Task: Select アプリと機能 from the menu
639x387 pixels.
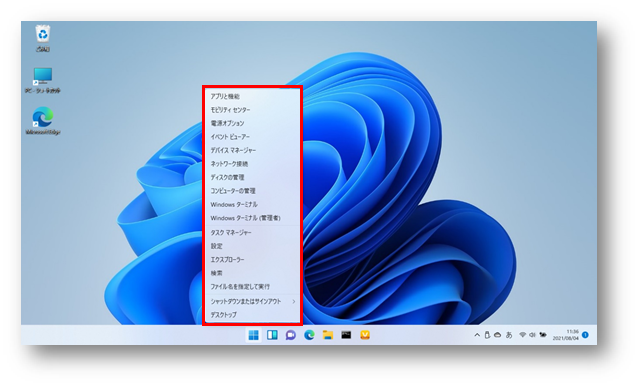Action: pyautogui.click(x=252, y=97)
